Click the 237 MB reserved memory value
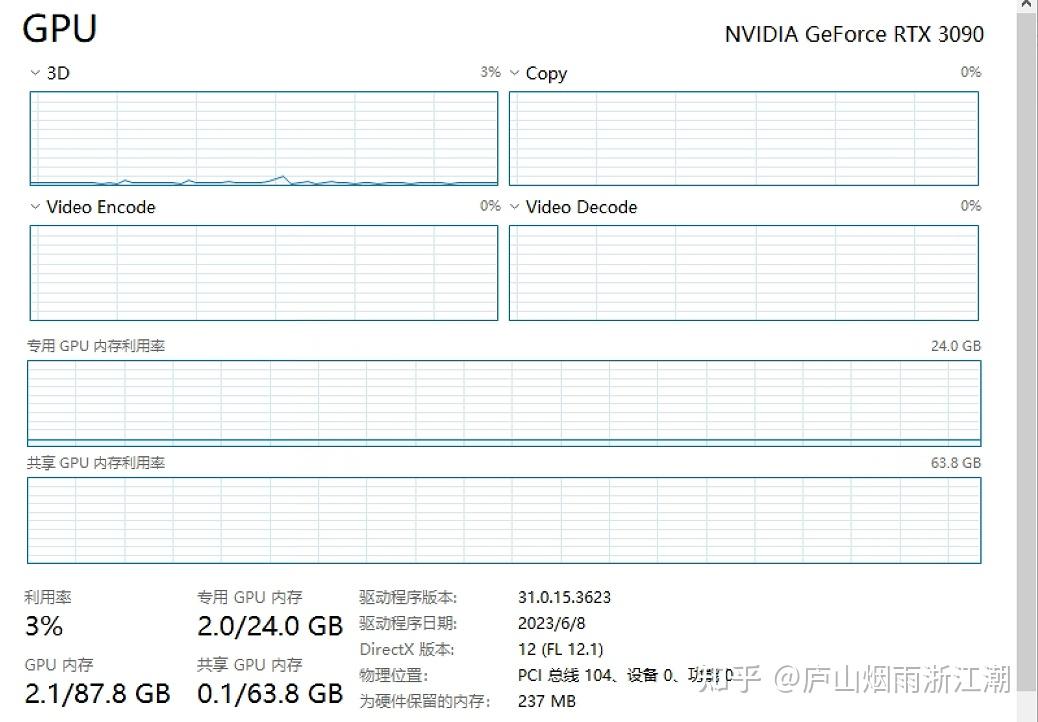The image size is (1038, 722). coord(547,702)
